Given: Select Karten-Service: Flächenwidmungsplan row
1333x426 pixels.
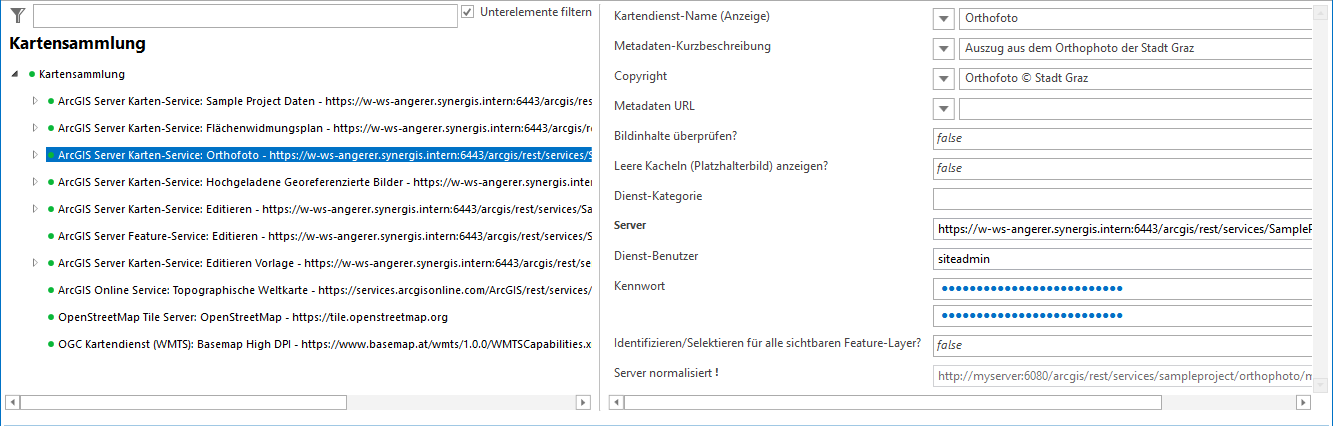Looking at the screenshot, I should [325, 128].
